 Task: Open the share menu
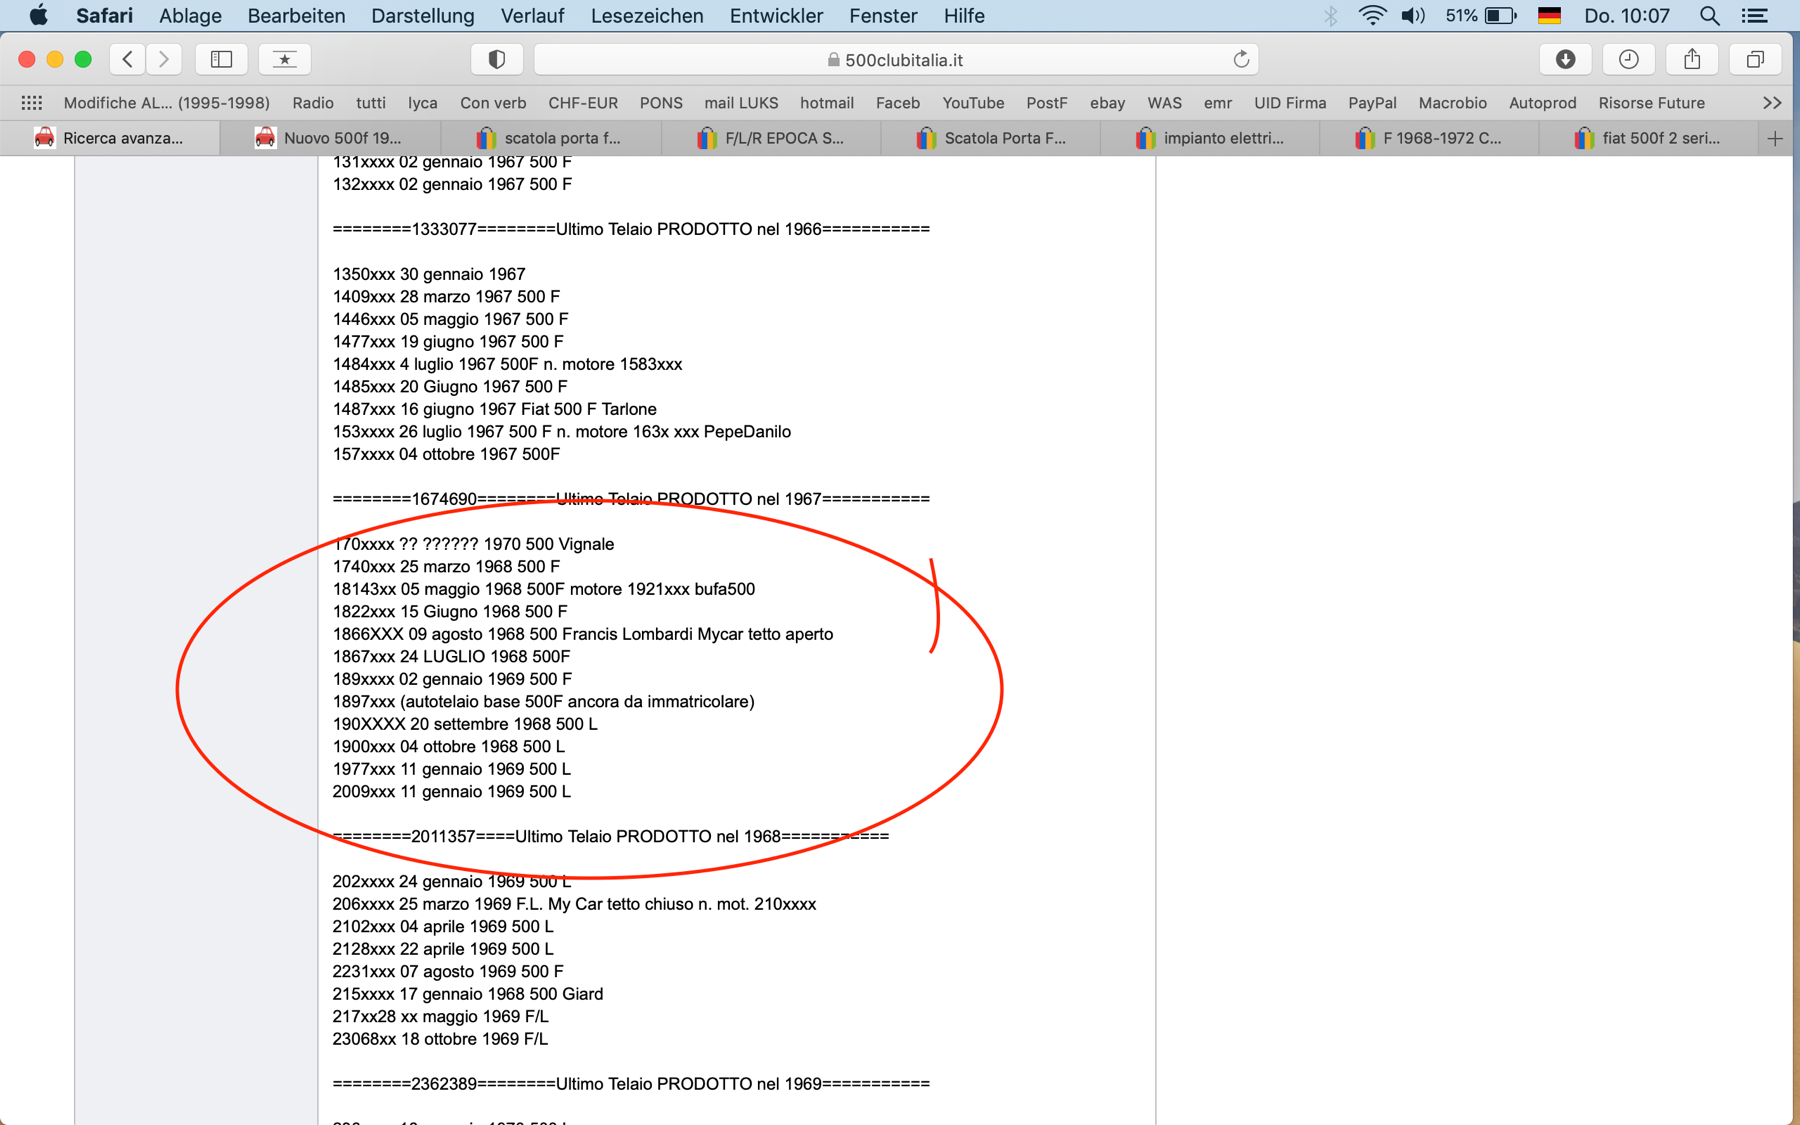[x=1692, y=59]
